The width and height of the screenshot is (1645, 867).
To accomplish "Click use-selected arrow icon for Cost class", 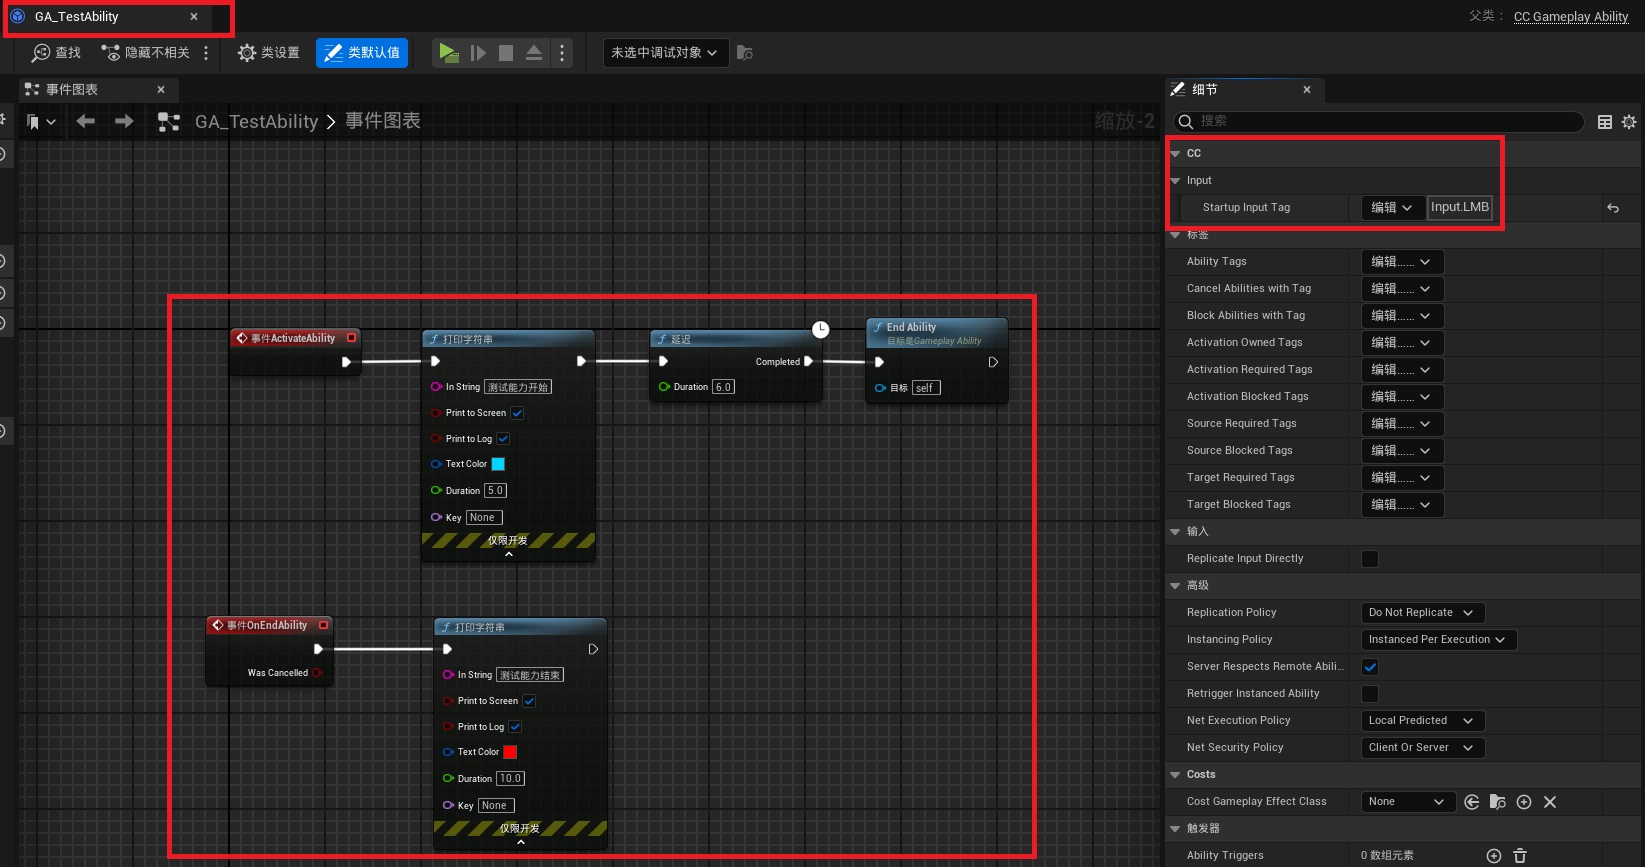I will point(1472,802).
